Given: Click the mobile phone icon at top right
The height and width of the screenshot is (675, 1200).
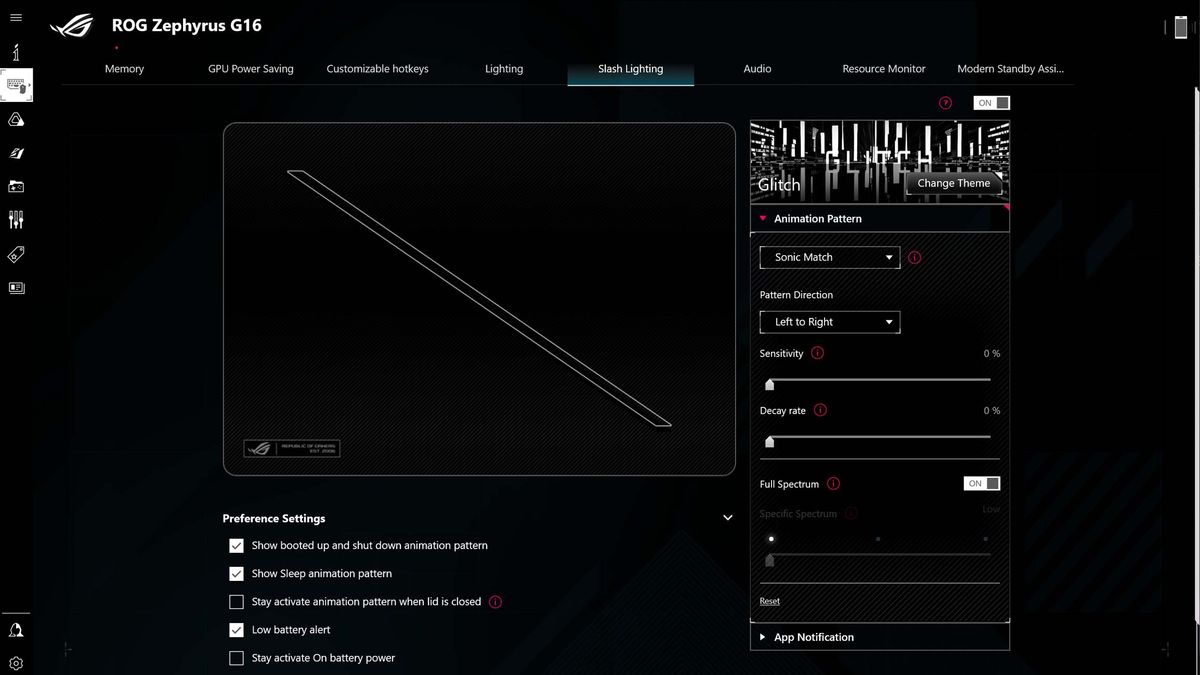Looking at the screenshot, I should pos(1181,27).
